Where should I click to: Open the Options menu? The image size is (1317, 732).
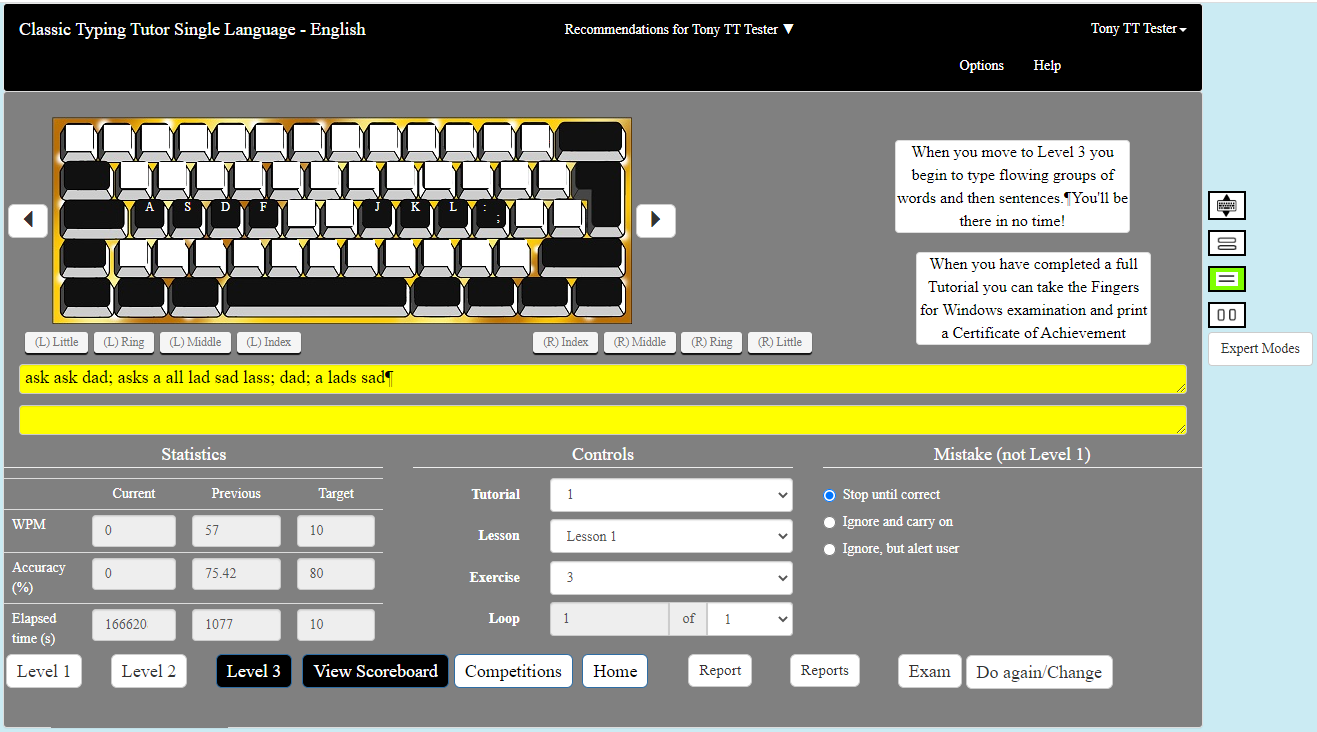click(x=981, y=65)
